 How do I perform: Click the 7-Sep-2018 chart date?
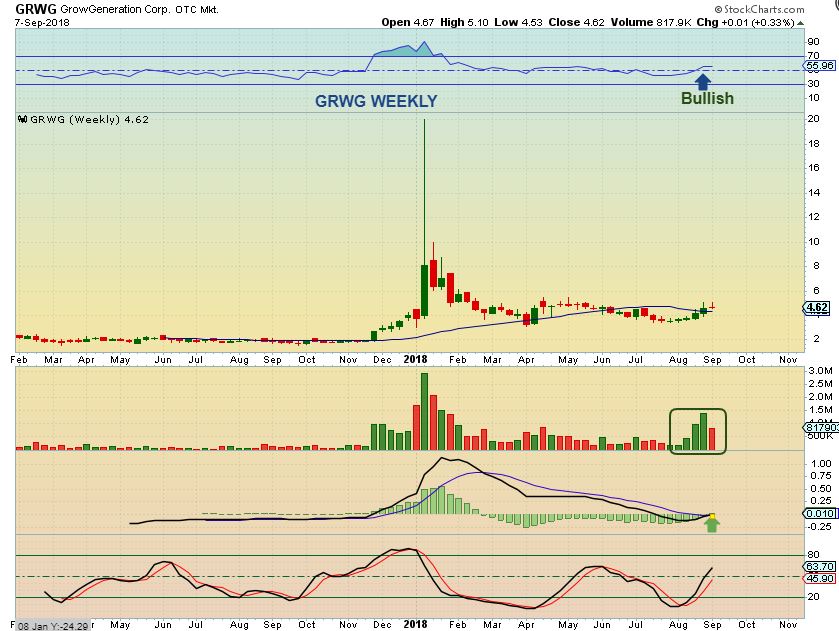pyautogui.click(x=42, y=22)
